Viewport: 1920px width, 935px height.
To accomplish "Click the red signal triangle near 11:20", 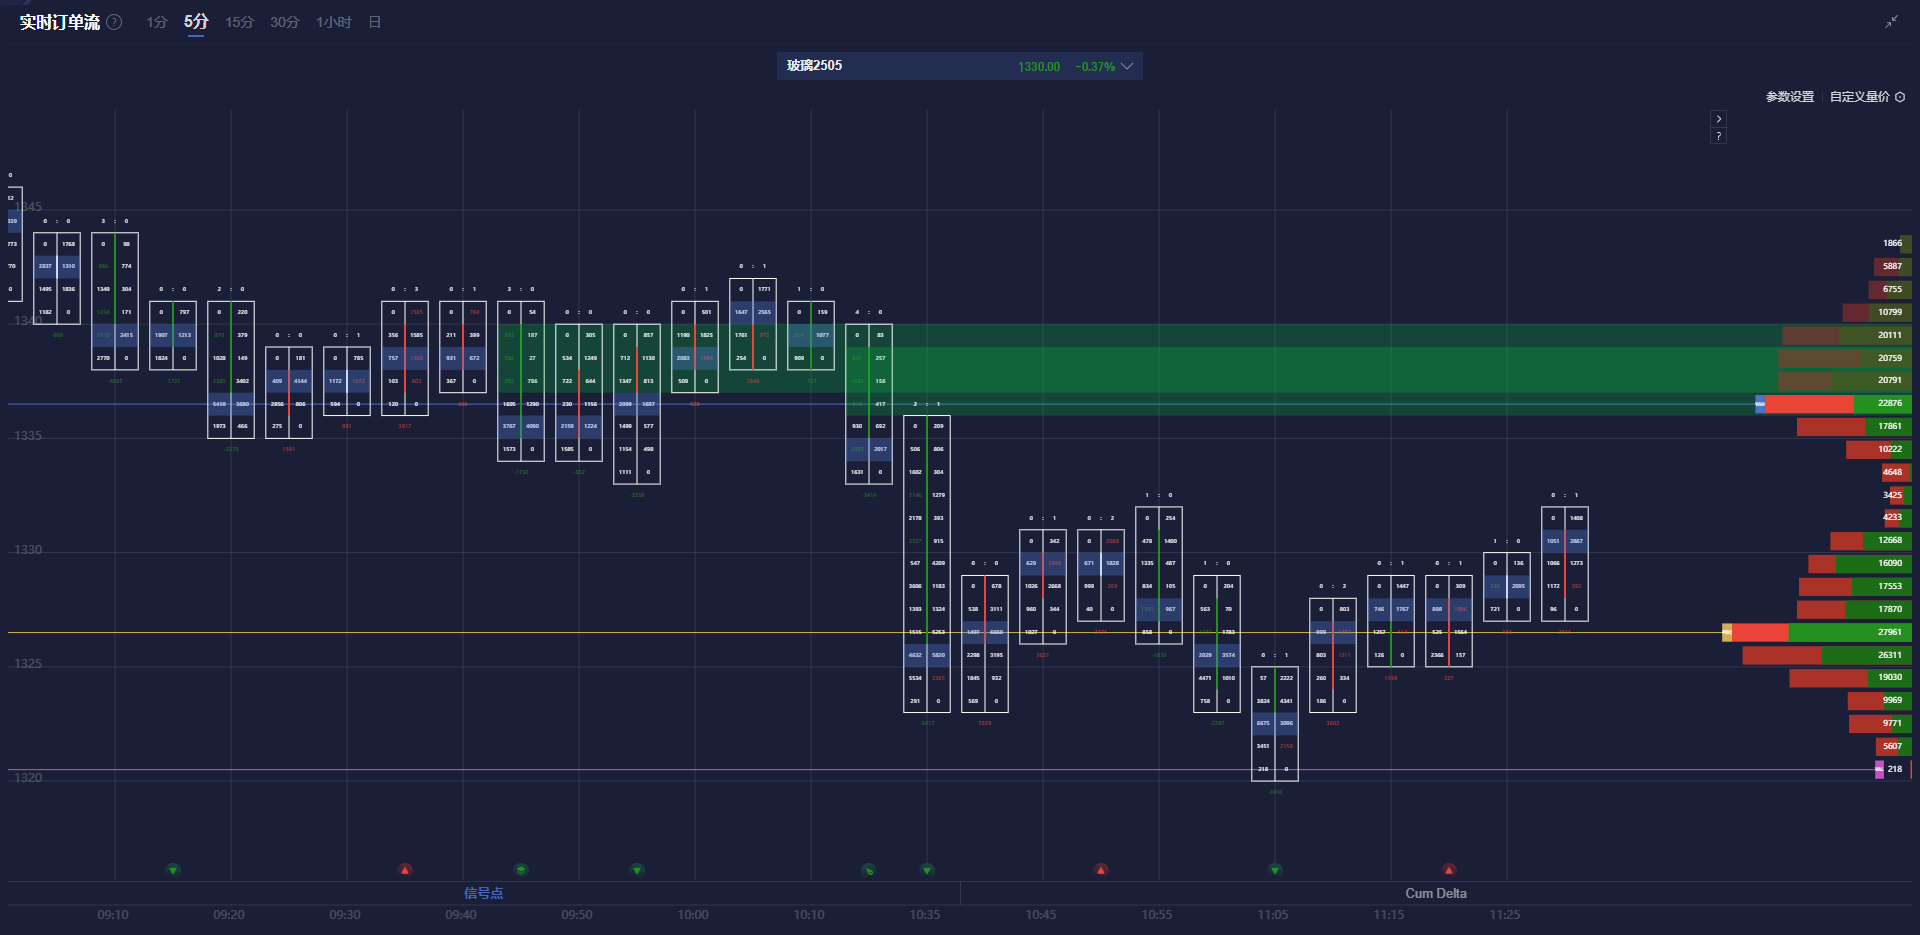I will [1449, 870].
